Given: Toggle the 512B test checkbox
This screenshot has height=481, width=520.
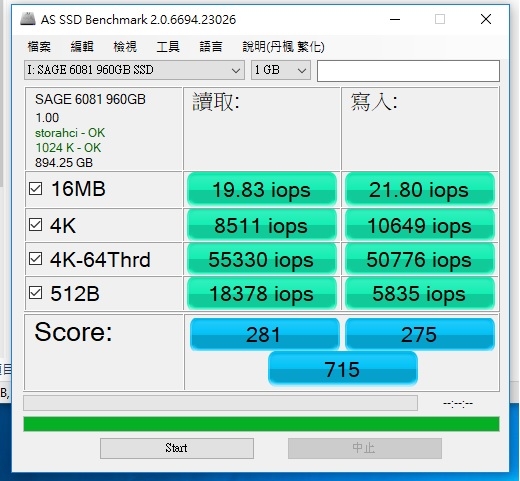Looking at the screenshot, I should pos(35,293).
